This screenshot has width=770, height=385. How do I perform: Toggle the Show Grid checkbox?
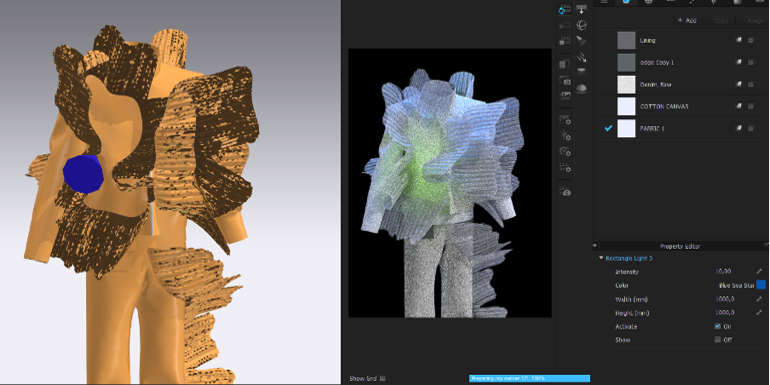(x=383, y=378)
